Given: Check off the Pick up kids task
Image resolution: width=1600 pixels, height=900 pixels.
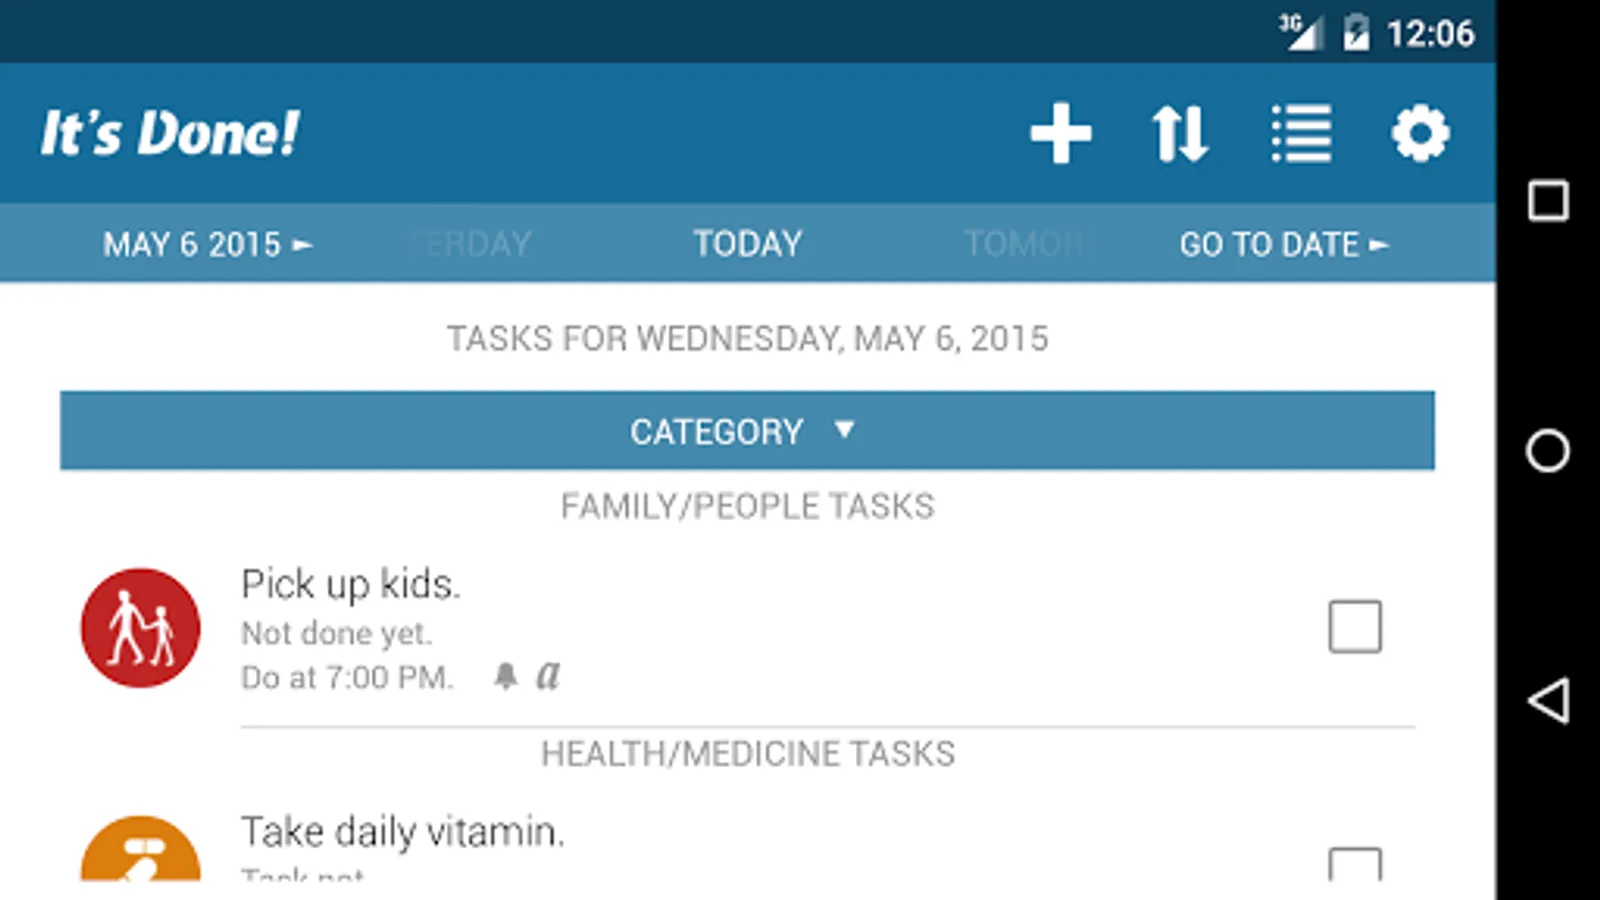Looking at the screenshot, I should [x=1355, y=627].
